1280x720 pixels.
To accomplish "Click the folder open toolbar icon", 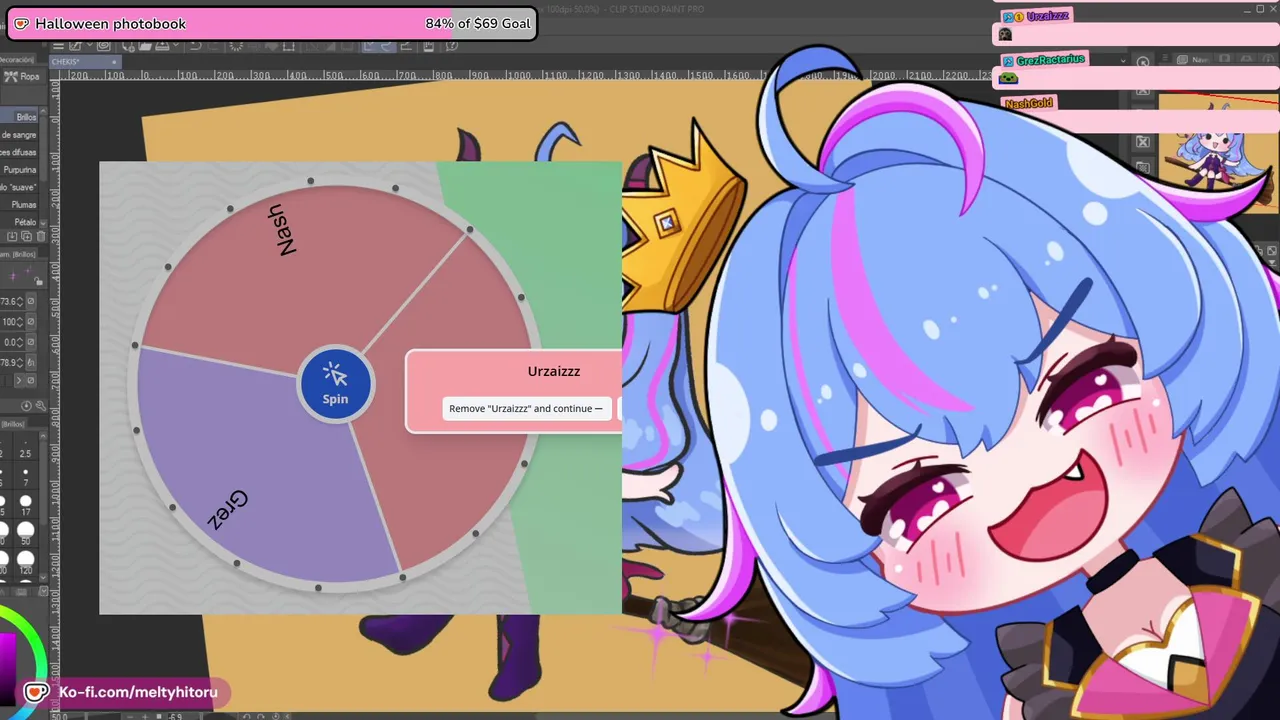I will point(145,46).
